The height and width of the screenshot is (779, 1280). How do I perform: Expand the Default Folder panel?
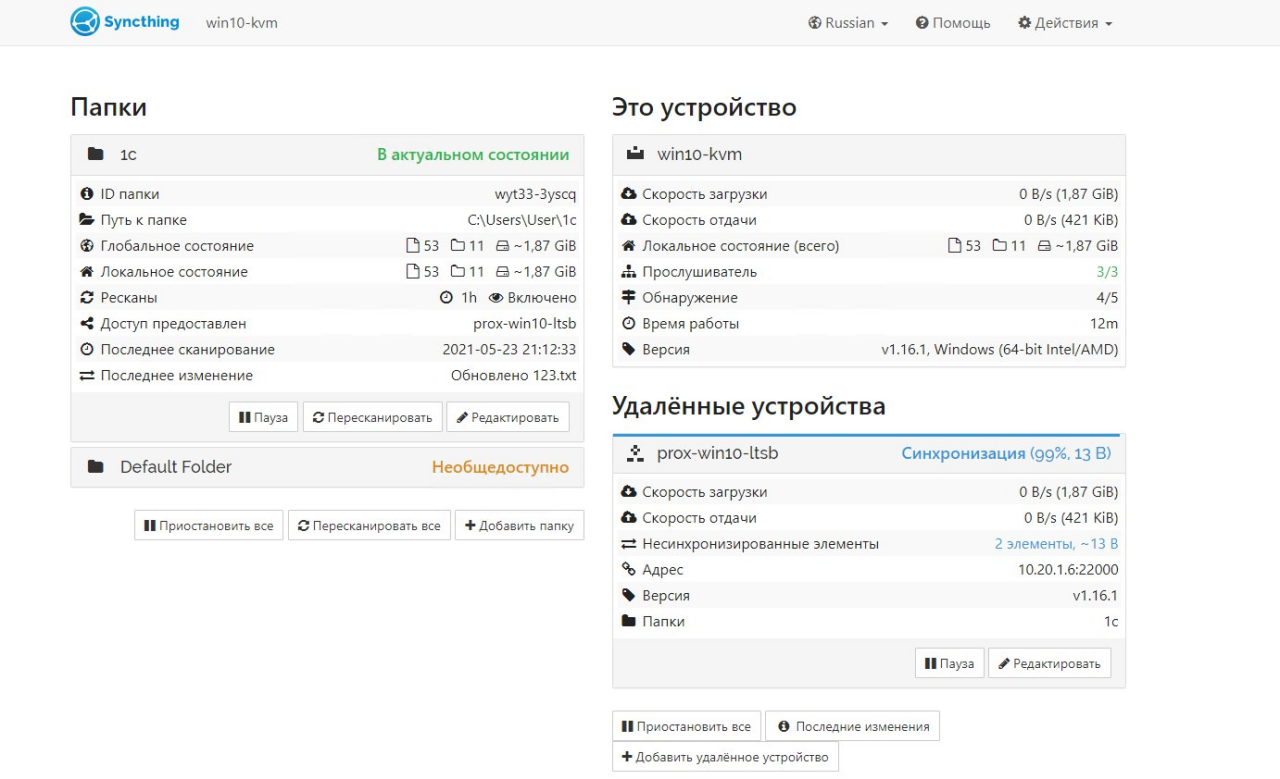pyautogui.click(x=326, y=467)
